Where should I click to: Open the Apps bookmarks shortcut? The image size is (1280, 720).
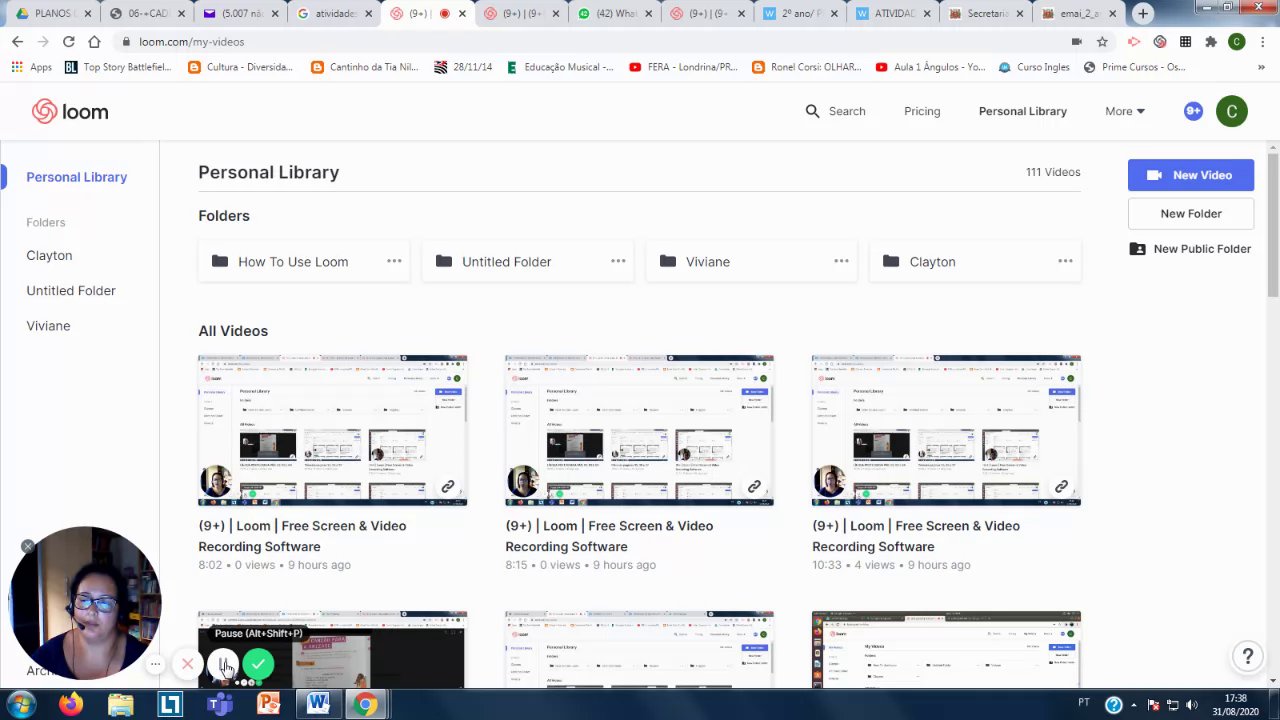tap(32, 67)
